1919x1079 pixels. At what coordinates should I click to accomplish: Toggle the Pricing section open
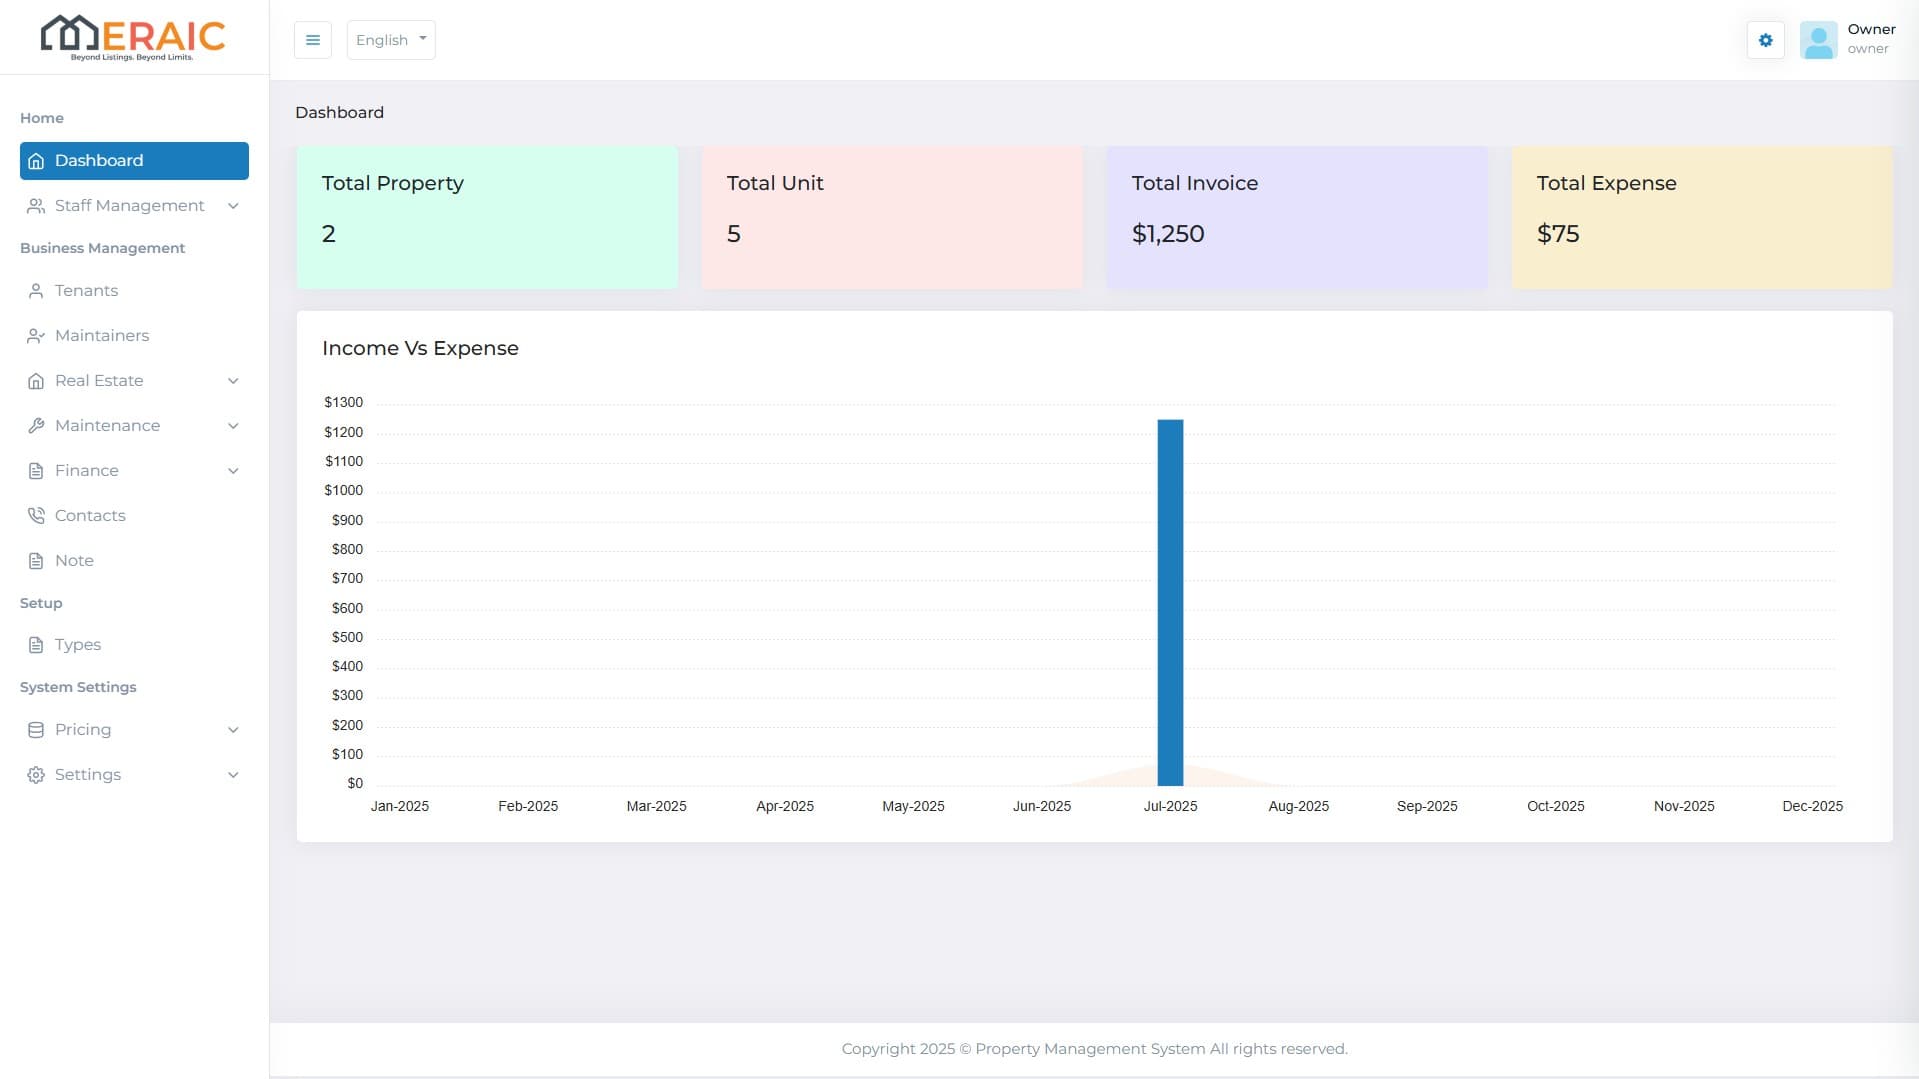coord(233,729)
